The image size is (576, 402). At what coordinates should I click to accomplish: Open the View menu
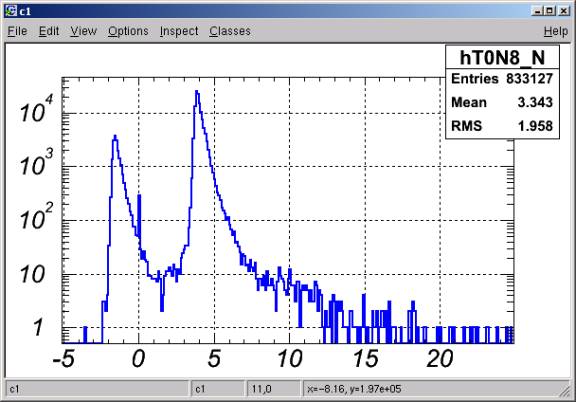pyautogui.click(x=83, y=31)
